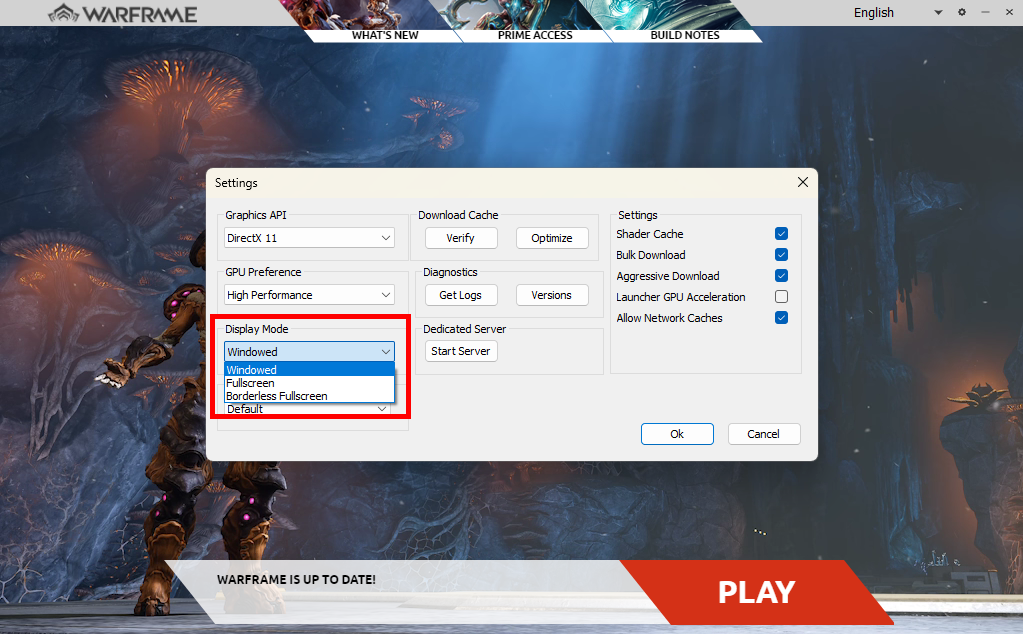Viewport: 1023px width, 634px height.
Task: Verify the download cache
Action: [x=461, y=238]
